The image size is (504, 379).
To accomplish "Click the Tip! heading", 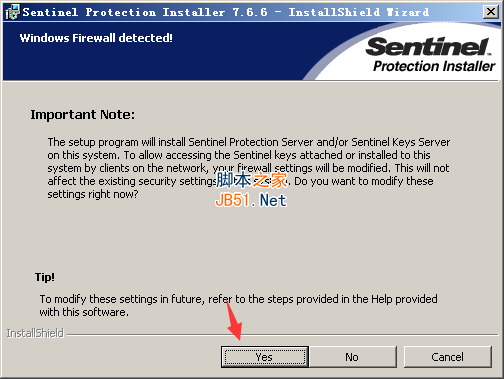I will [x=45, y=277].
